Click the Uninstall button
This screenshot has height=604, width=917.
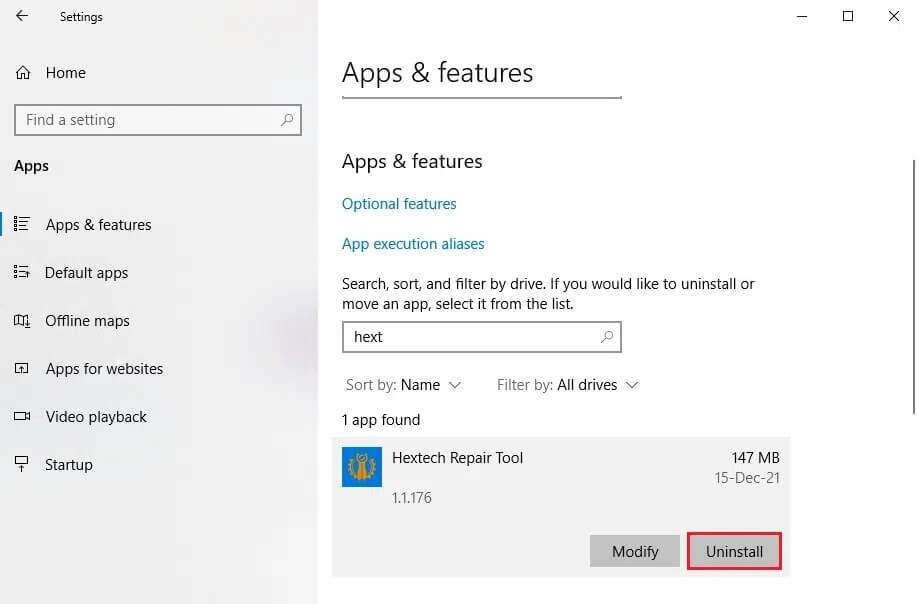[734, 551]
